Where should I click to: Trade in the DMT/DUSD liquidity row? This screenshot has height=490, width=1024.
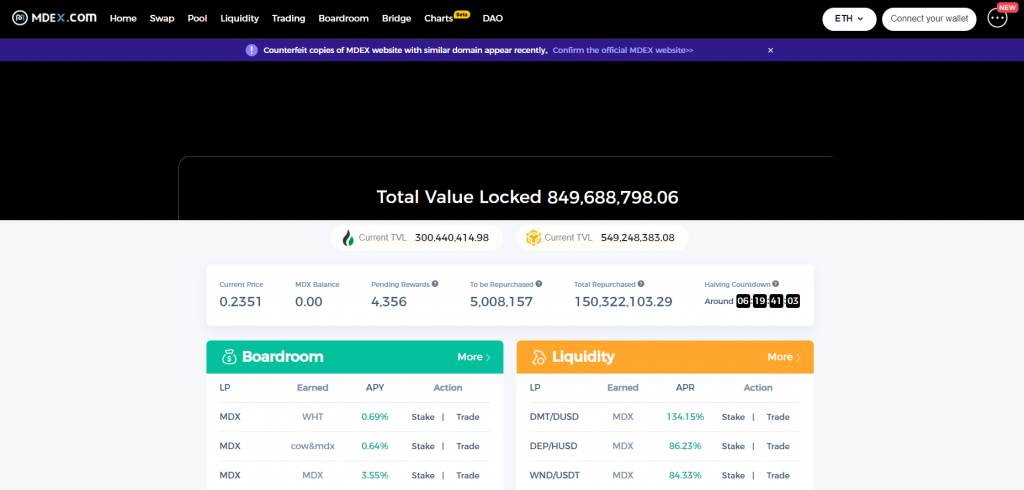[x=778, y=417]
